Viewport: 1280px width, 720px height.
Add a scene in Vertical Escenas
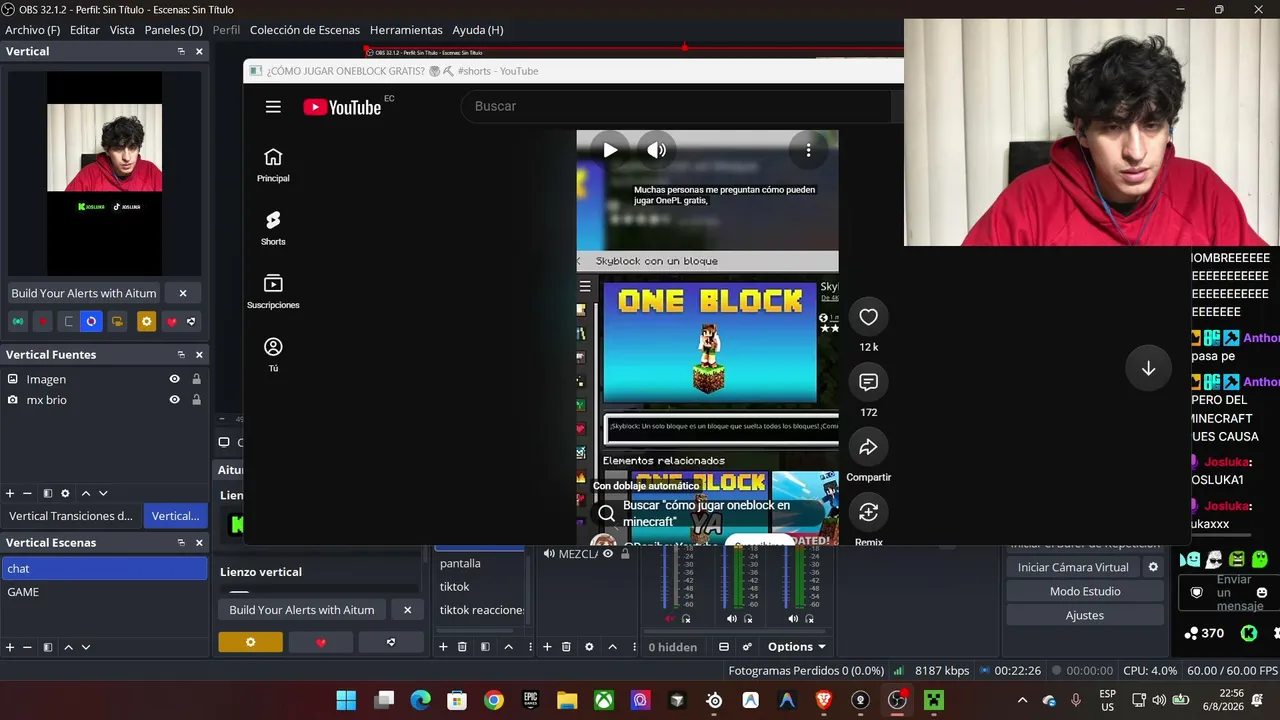tap(10, 647)
